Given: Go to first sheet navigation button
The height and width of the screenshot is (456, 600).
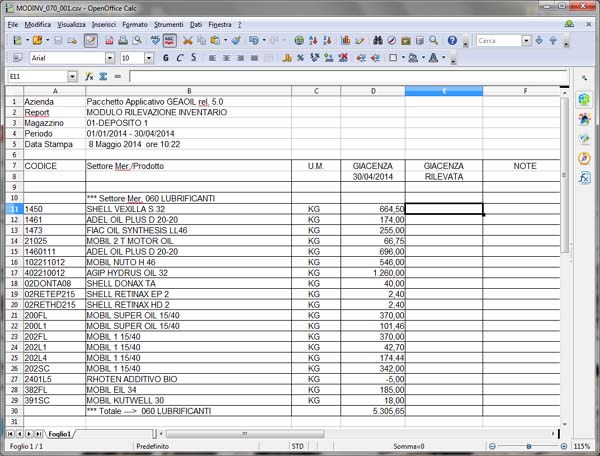Looking at the screenshot, I should click(10, 434).
